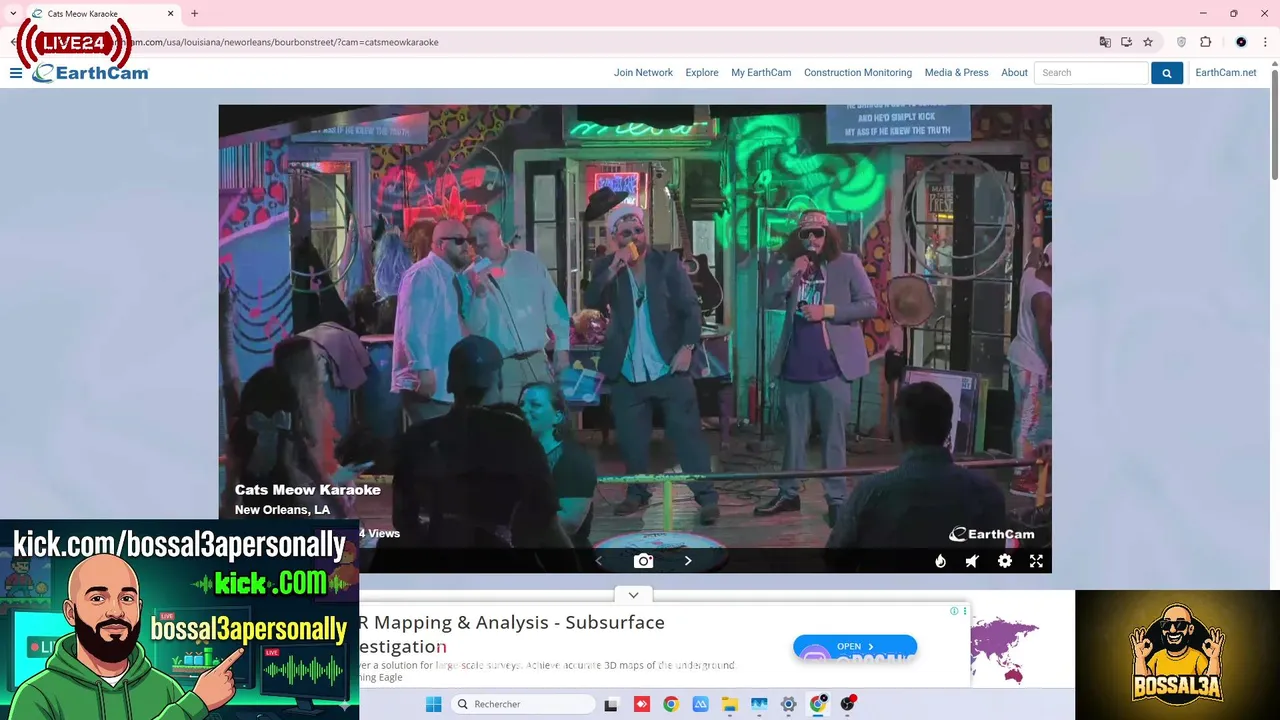Screen dimensions: 1280x720
Task: Switch to active Chrome profile window on taskbar
Action: 818,704
